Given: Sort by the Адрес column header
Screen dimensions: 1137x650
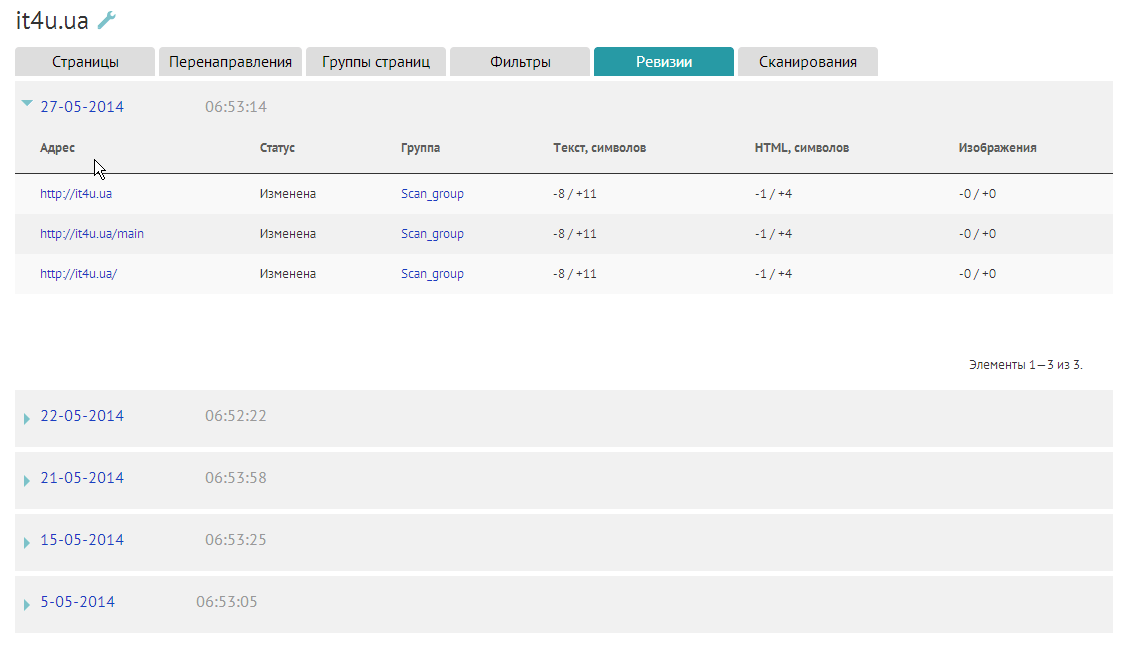Looking at the screenshot, I should (57, 148).
